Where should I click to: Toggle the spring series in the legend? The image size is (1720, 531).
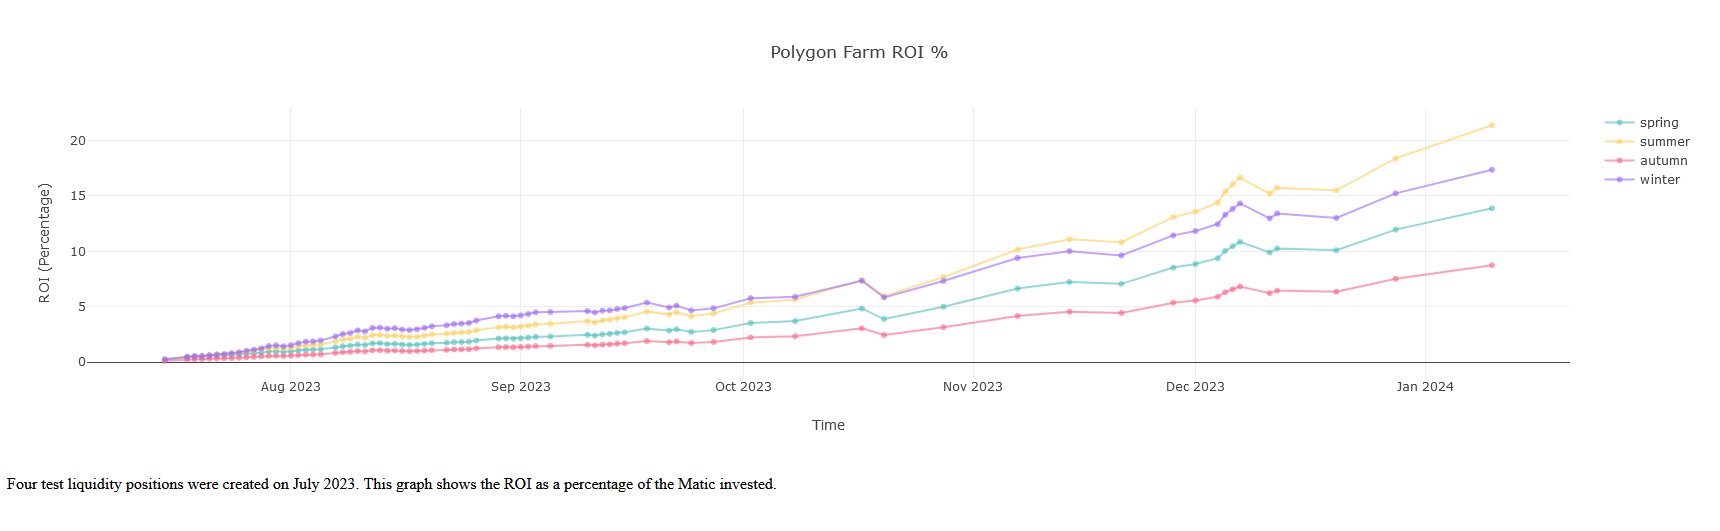(1658, 123)
